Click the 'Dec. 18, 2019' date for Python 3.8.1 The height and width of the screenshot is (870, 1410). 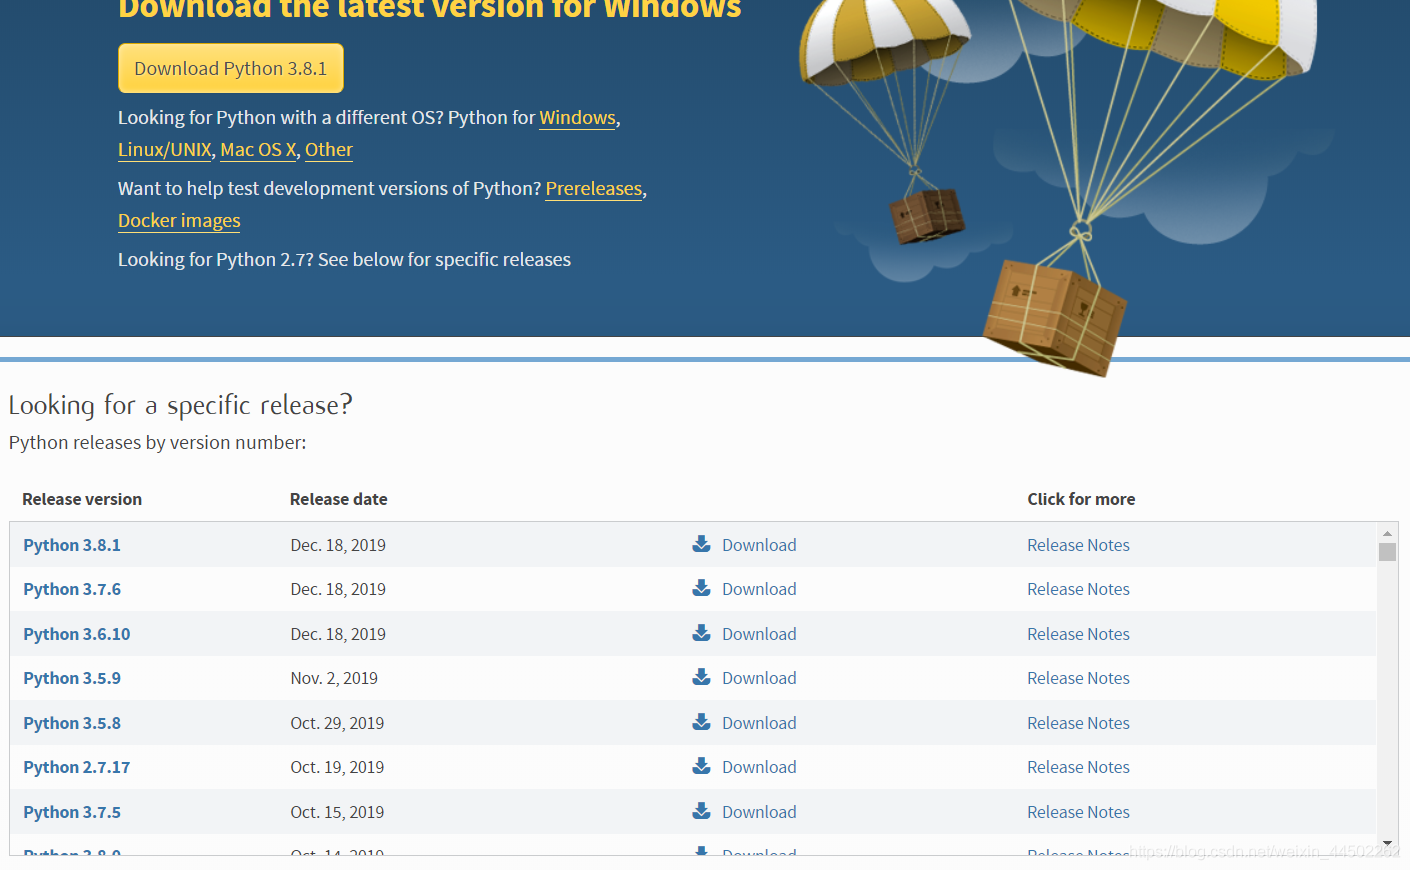pos(338,545)
